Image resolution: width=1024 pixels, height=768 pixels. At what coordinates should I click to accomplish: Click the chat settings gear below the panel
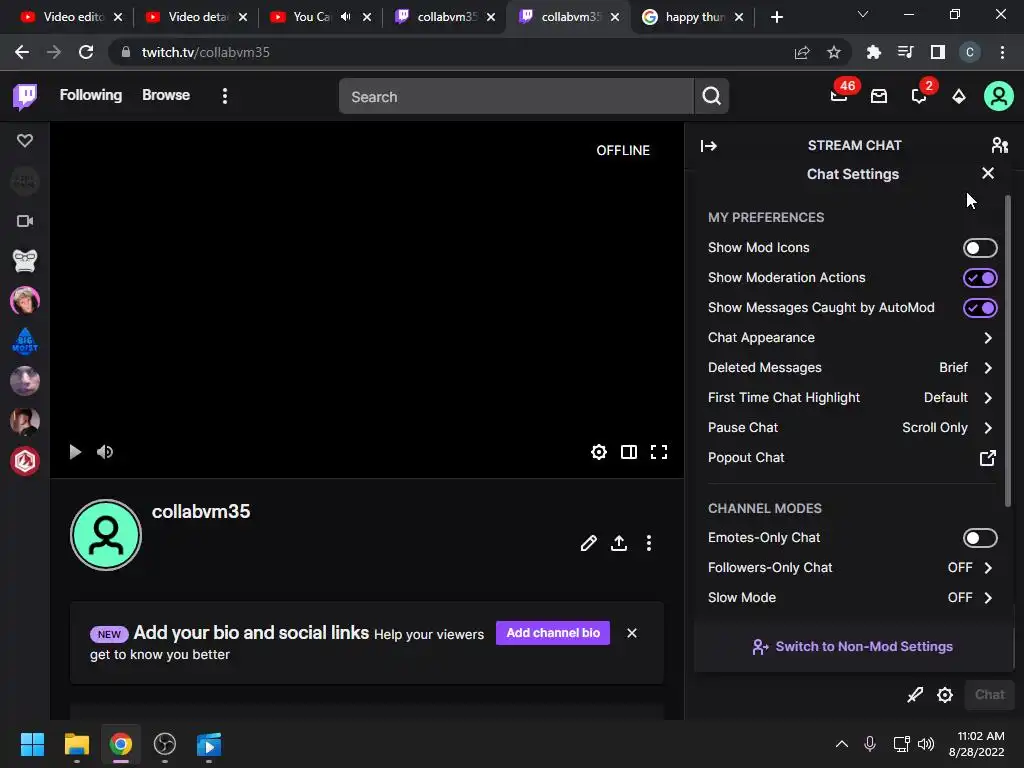(944, 695)
